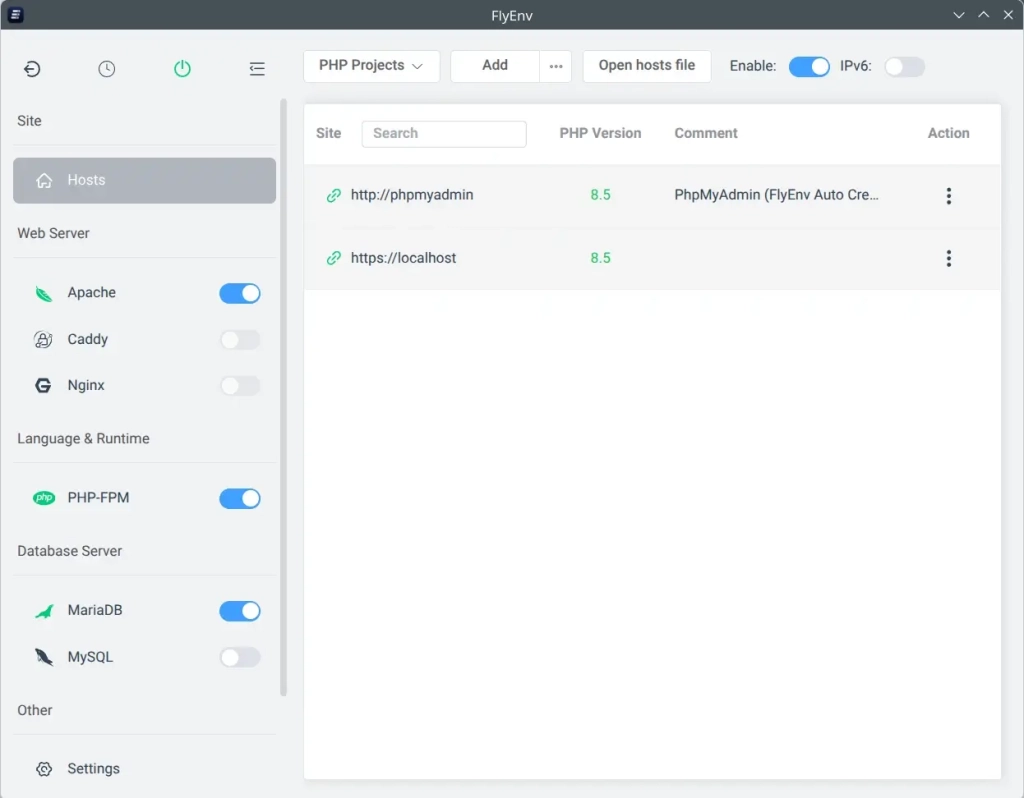
Task: Click PHP version 8.5 for phpmyadmin
Action: point(600,195)
